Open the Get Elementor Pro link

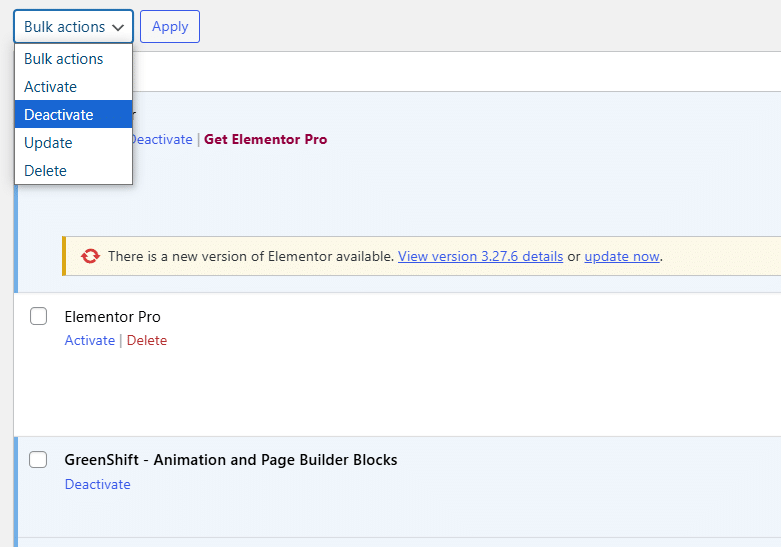coord(265,139)
